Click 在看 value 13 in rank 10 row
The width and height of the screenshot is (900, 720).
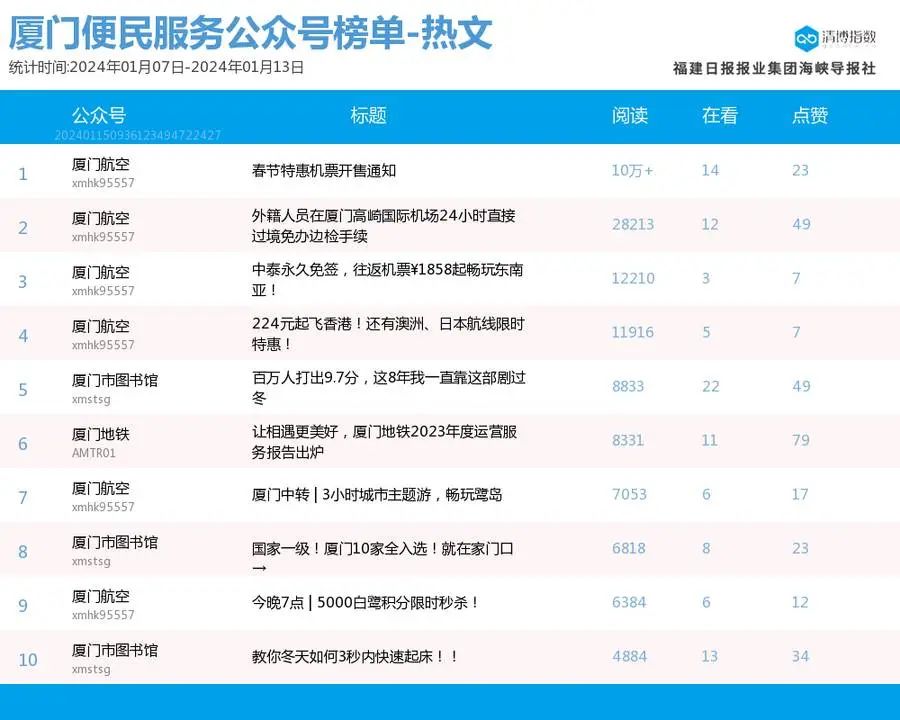click(x=709, y=656)
